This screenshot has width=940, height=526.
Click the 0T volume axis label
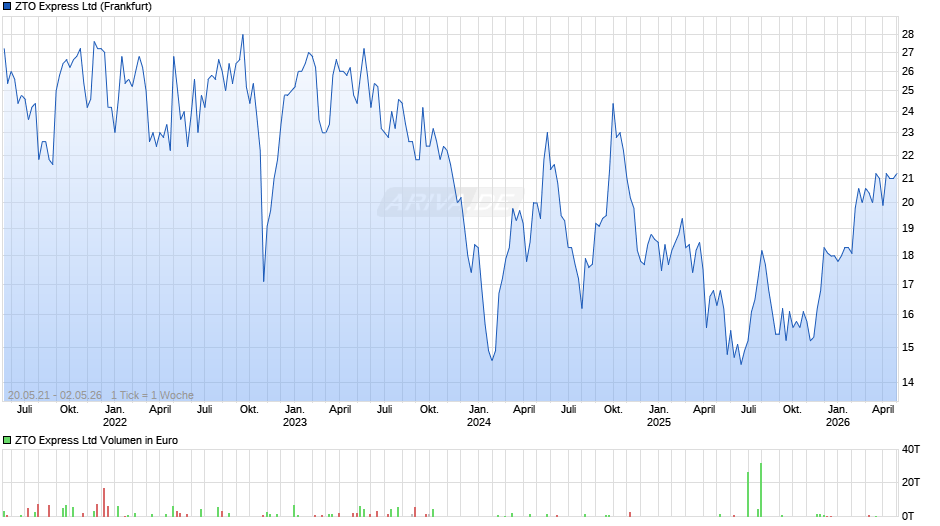(908, 516)
